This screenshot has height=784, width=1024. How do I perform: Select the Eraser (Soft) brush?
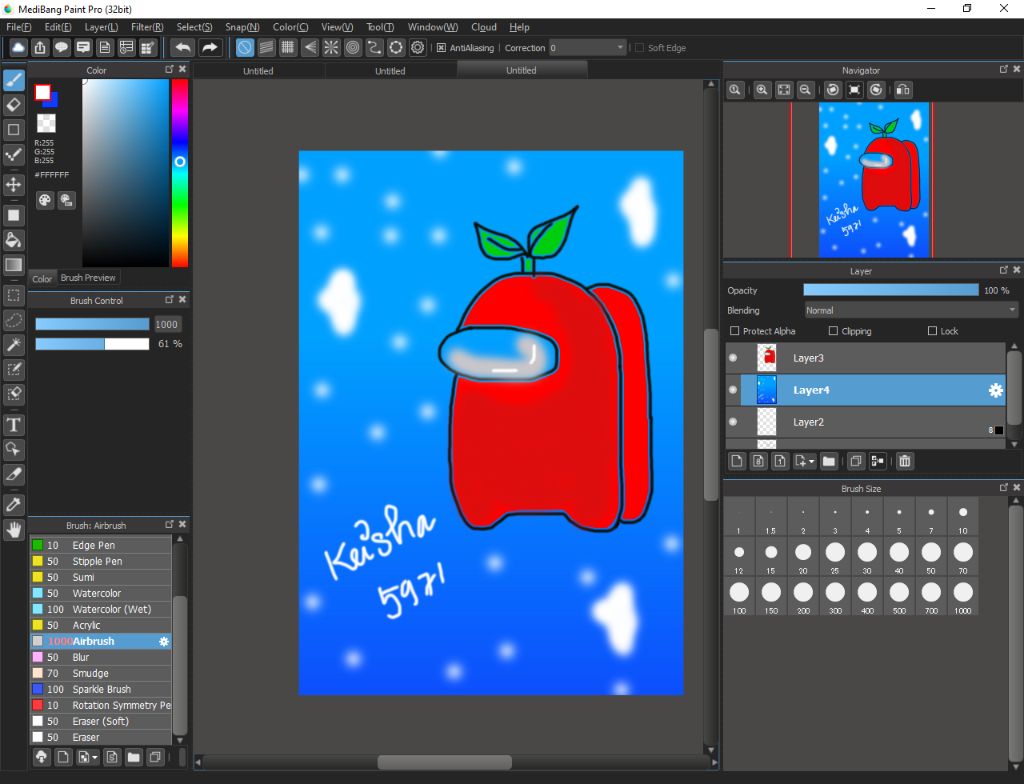coord(101,721)
